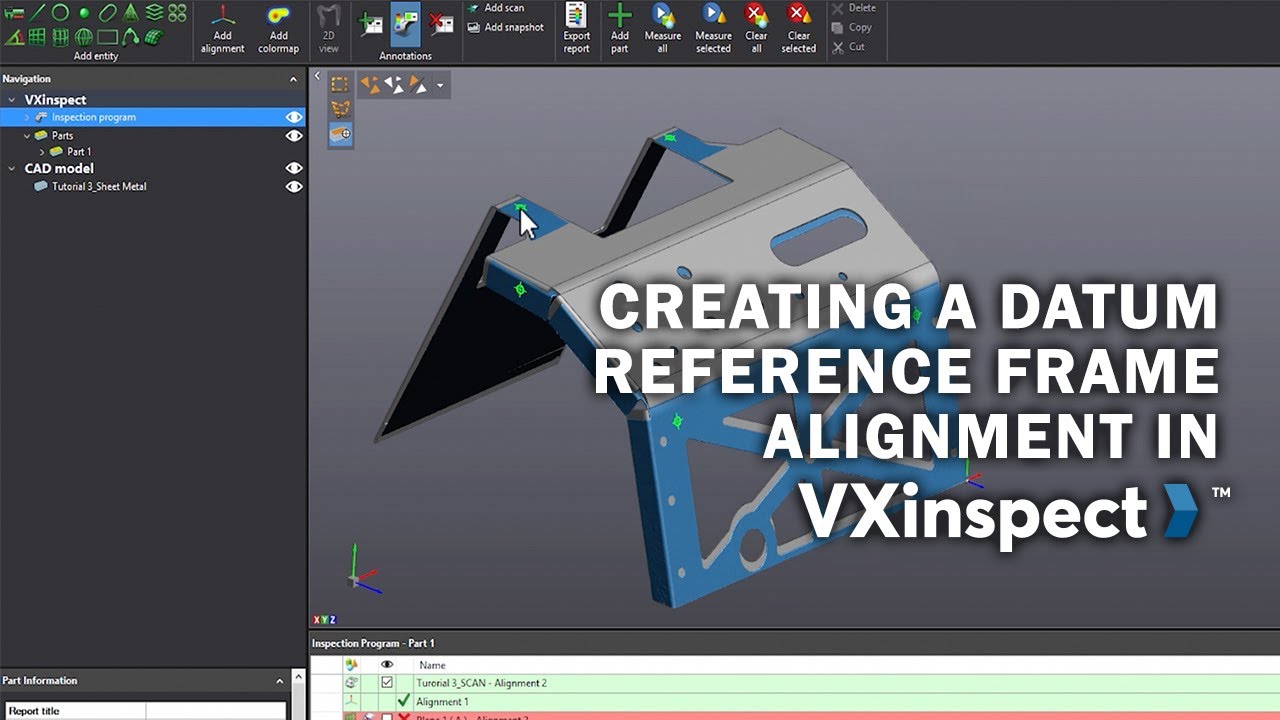Click Clear all
Screen dimensions: 1280x720
[x=756, y=29]
